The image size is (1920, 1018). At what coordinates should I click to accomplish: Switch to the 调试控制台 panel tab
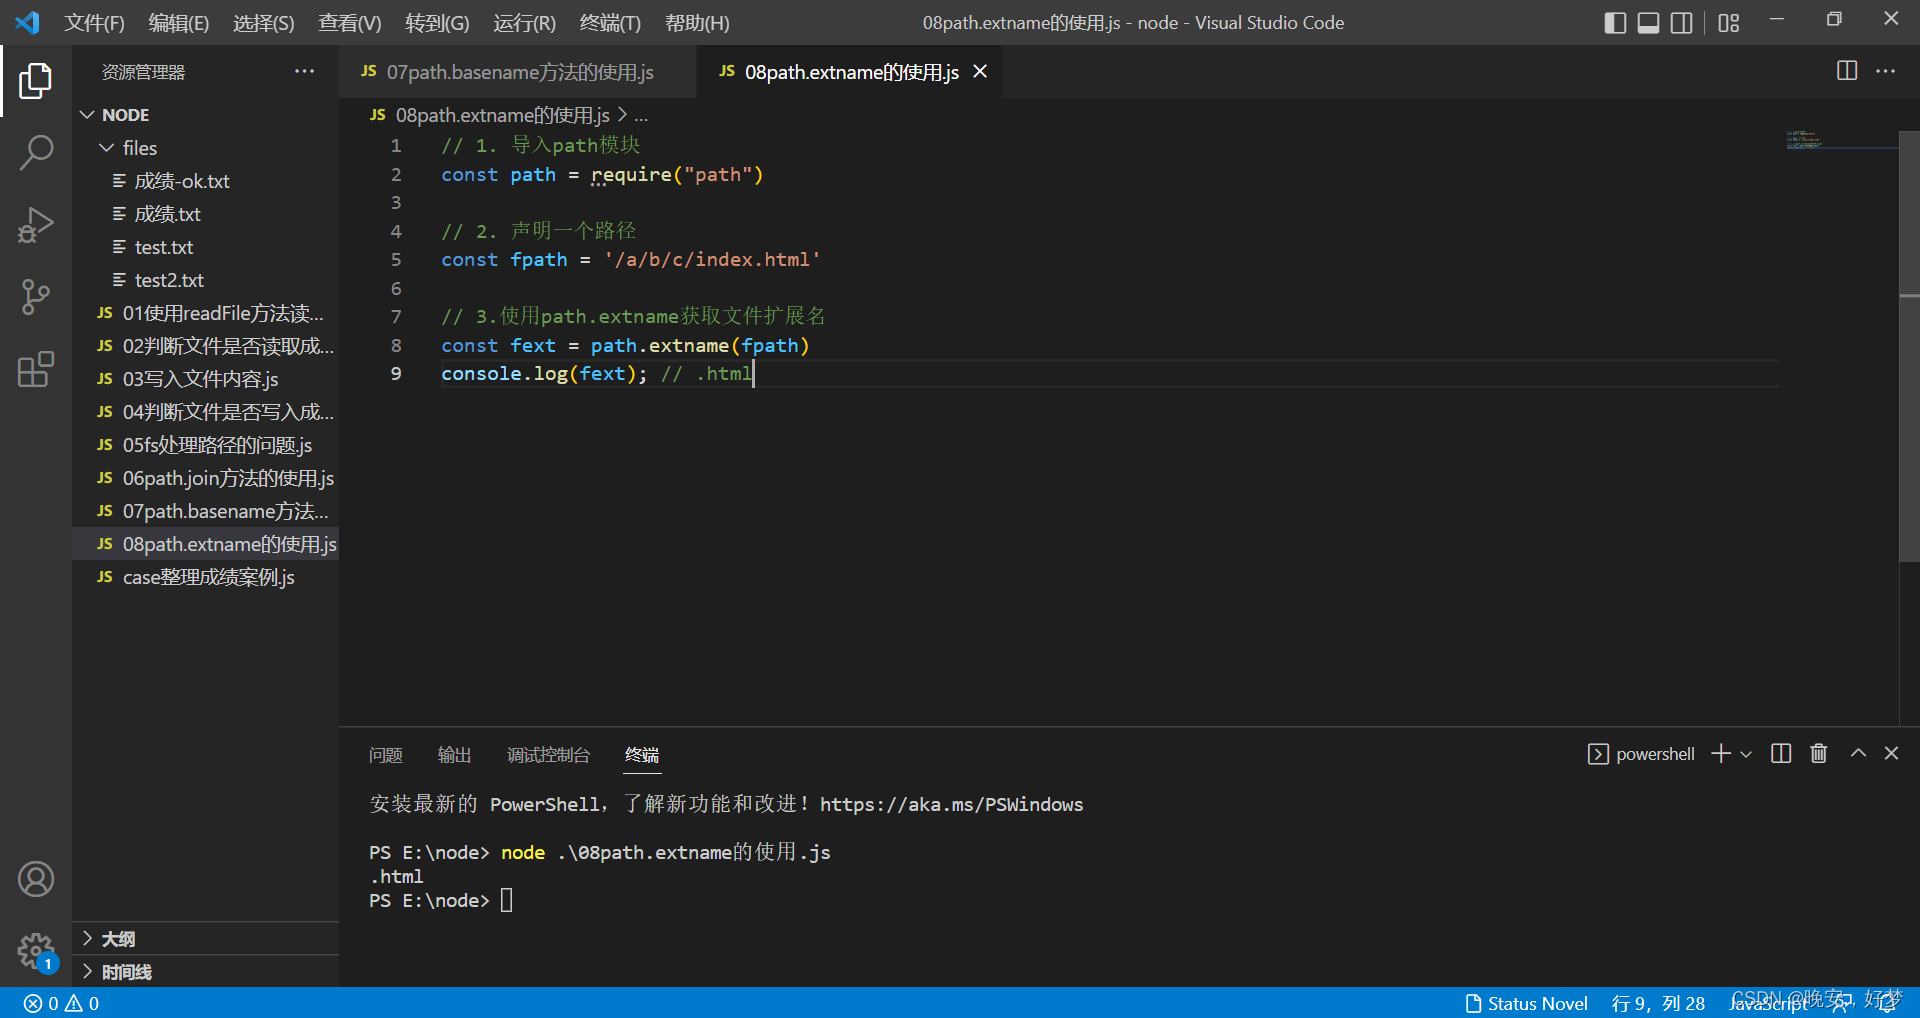click(548, 755)
